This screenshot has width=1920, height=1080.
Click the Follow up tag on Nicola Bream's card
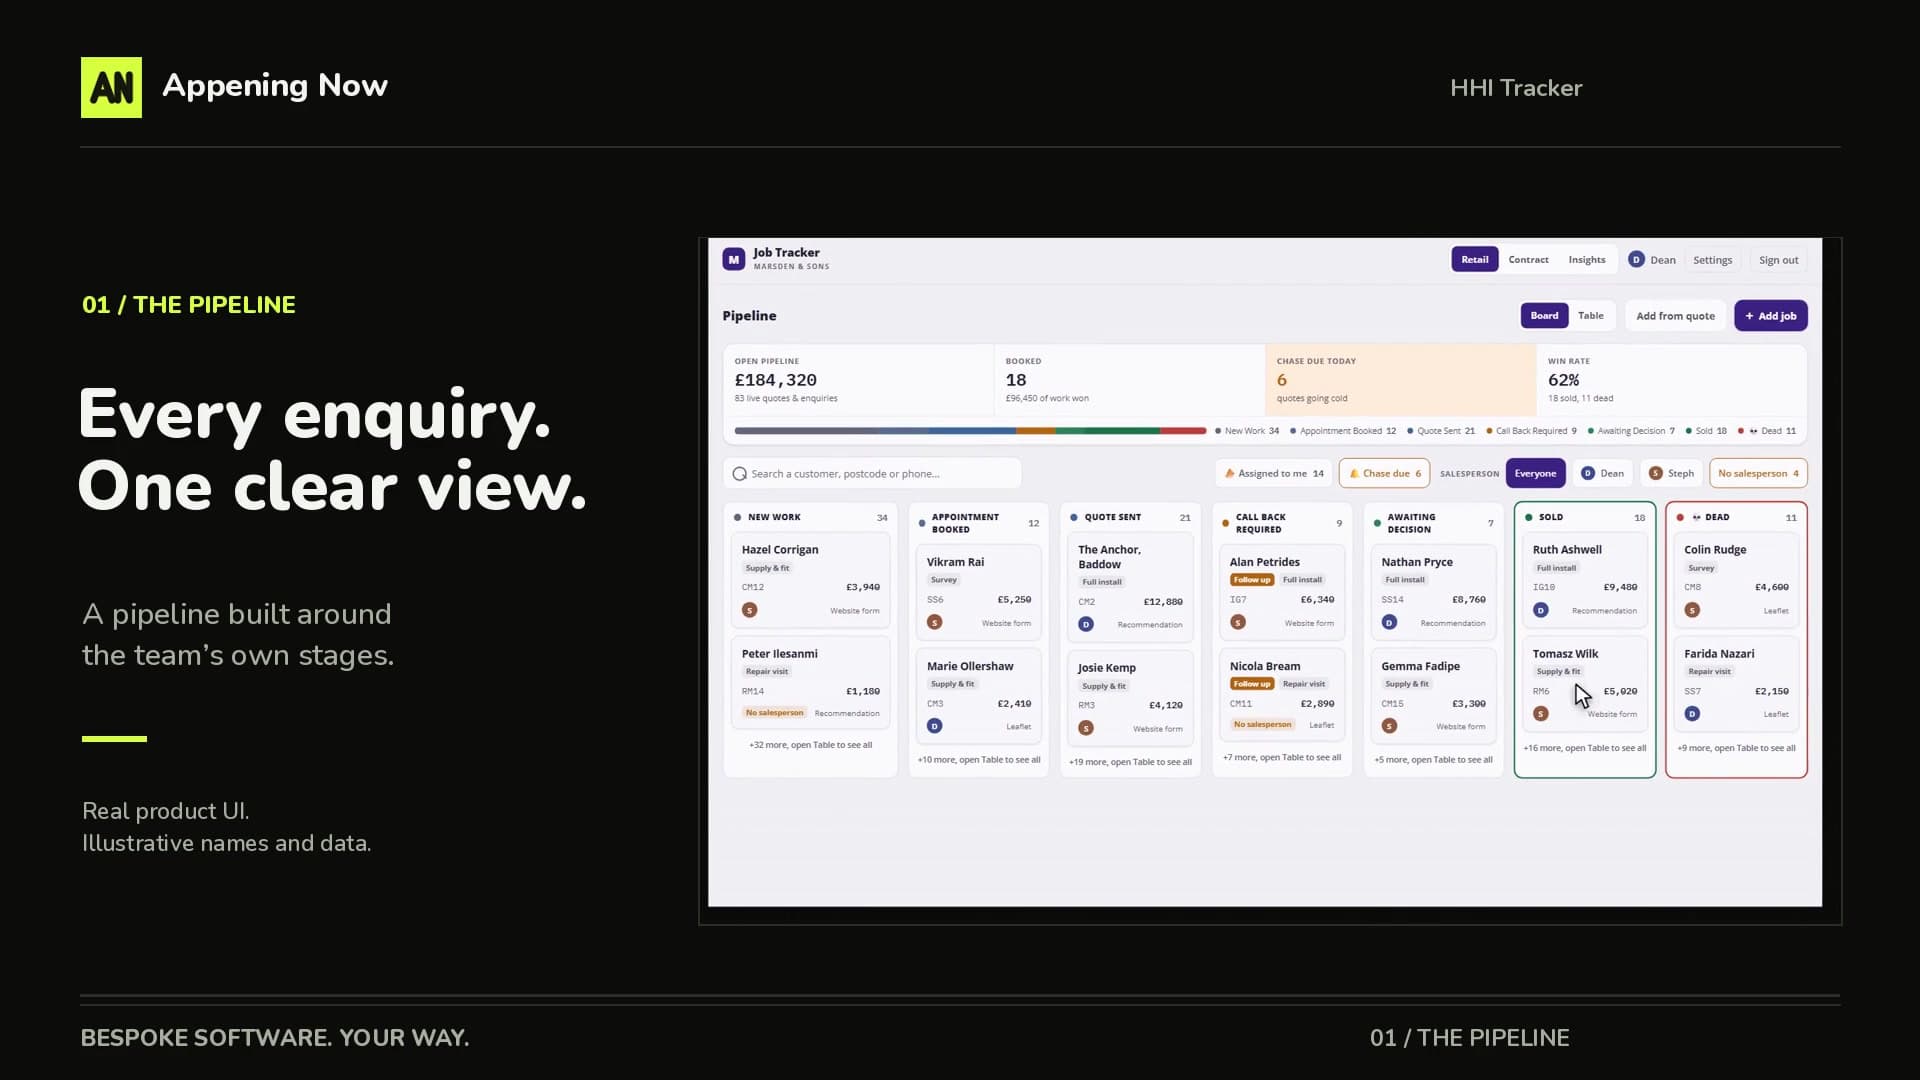[1252, 684]
